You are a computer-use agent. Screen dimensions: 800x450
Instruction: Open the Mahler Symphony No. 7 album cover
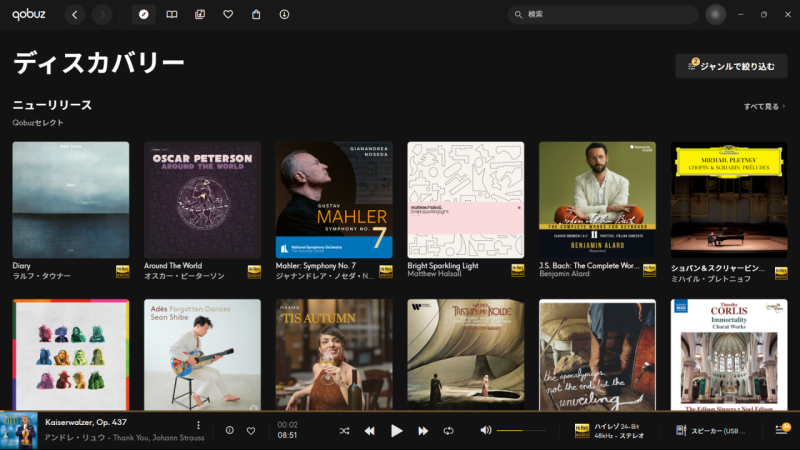pyautogui.click(x=334, y=200)
